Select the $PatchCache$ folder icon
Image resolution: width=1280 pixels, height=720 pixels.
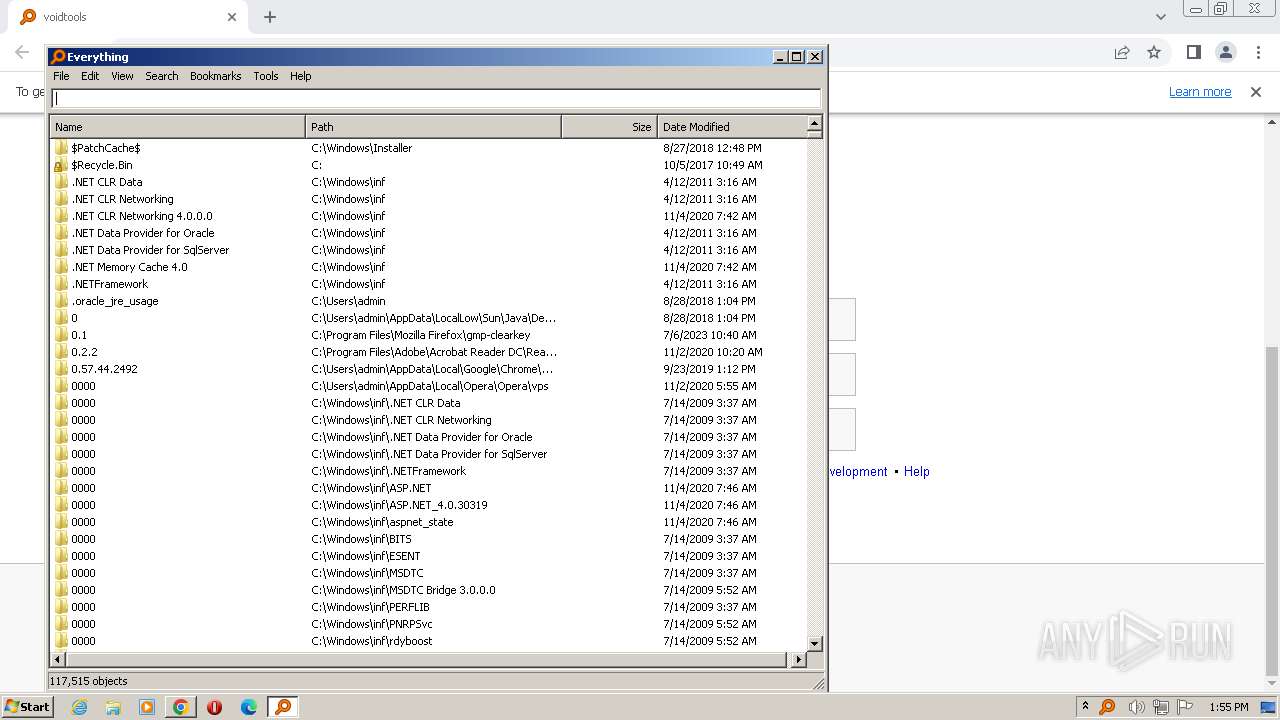pyautogui.click(x=61, y=148)
